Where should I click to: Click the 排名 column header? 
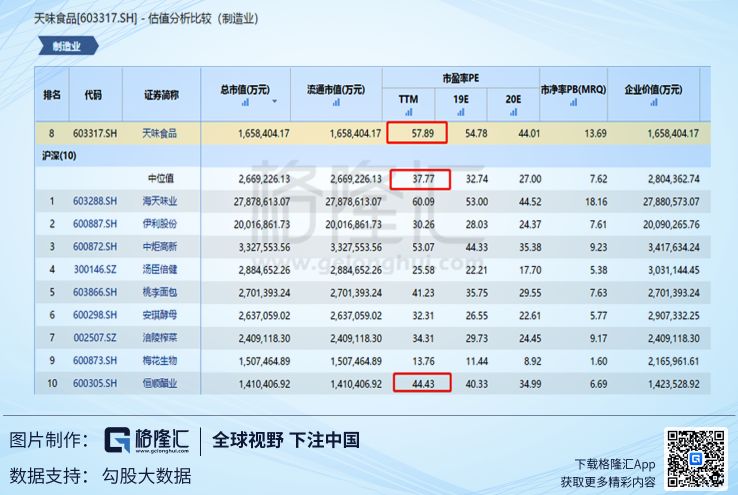point(52,94)
